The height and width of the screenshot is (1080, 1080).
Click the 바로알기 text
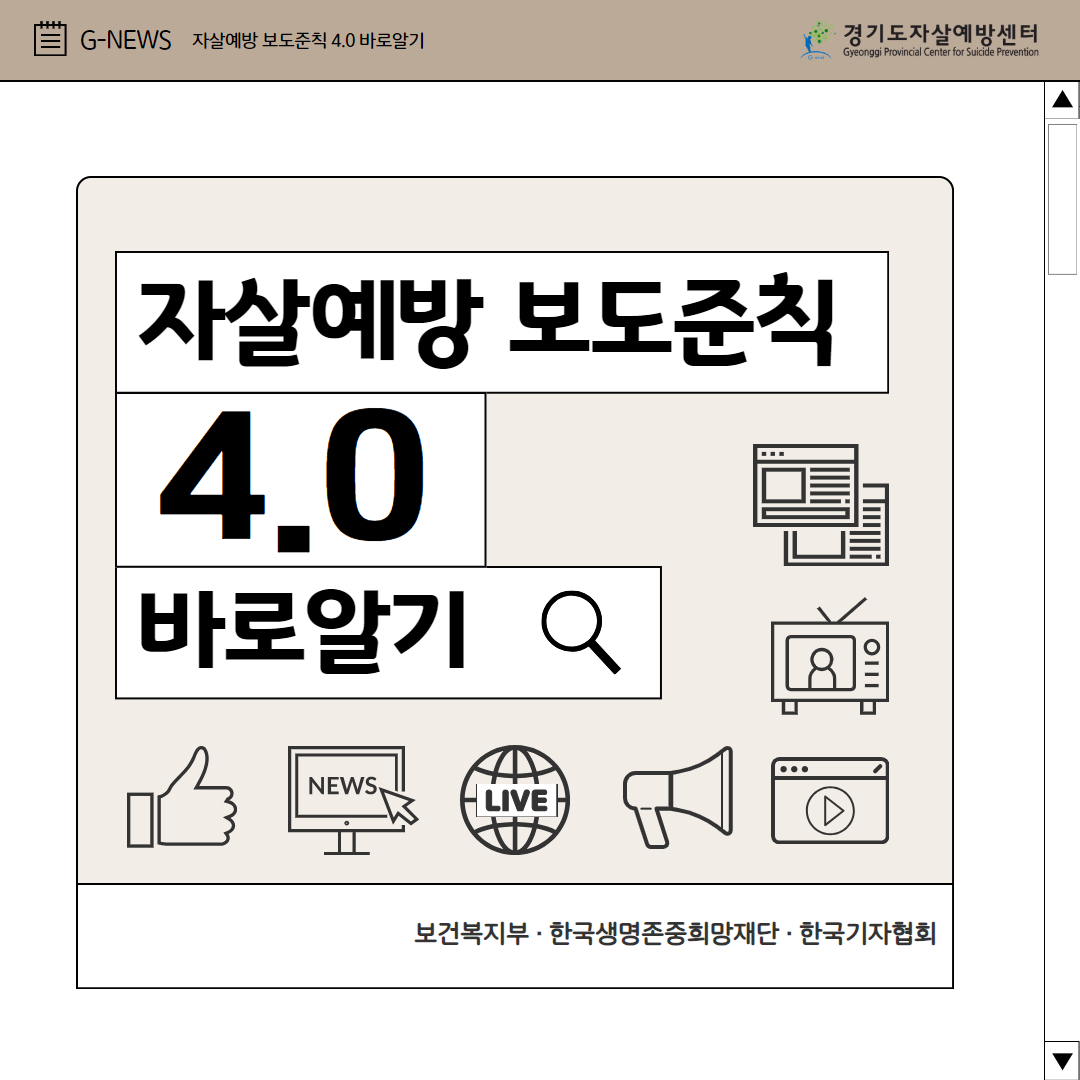303,631
